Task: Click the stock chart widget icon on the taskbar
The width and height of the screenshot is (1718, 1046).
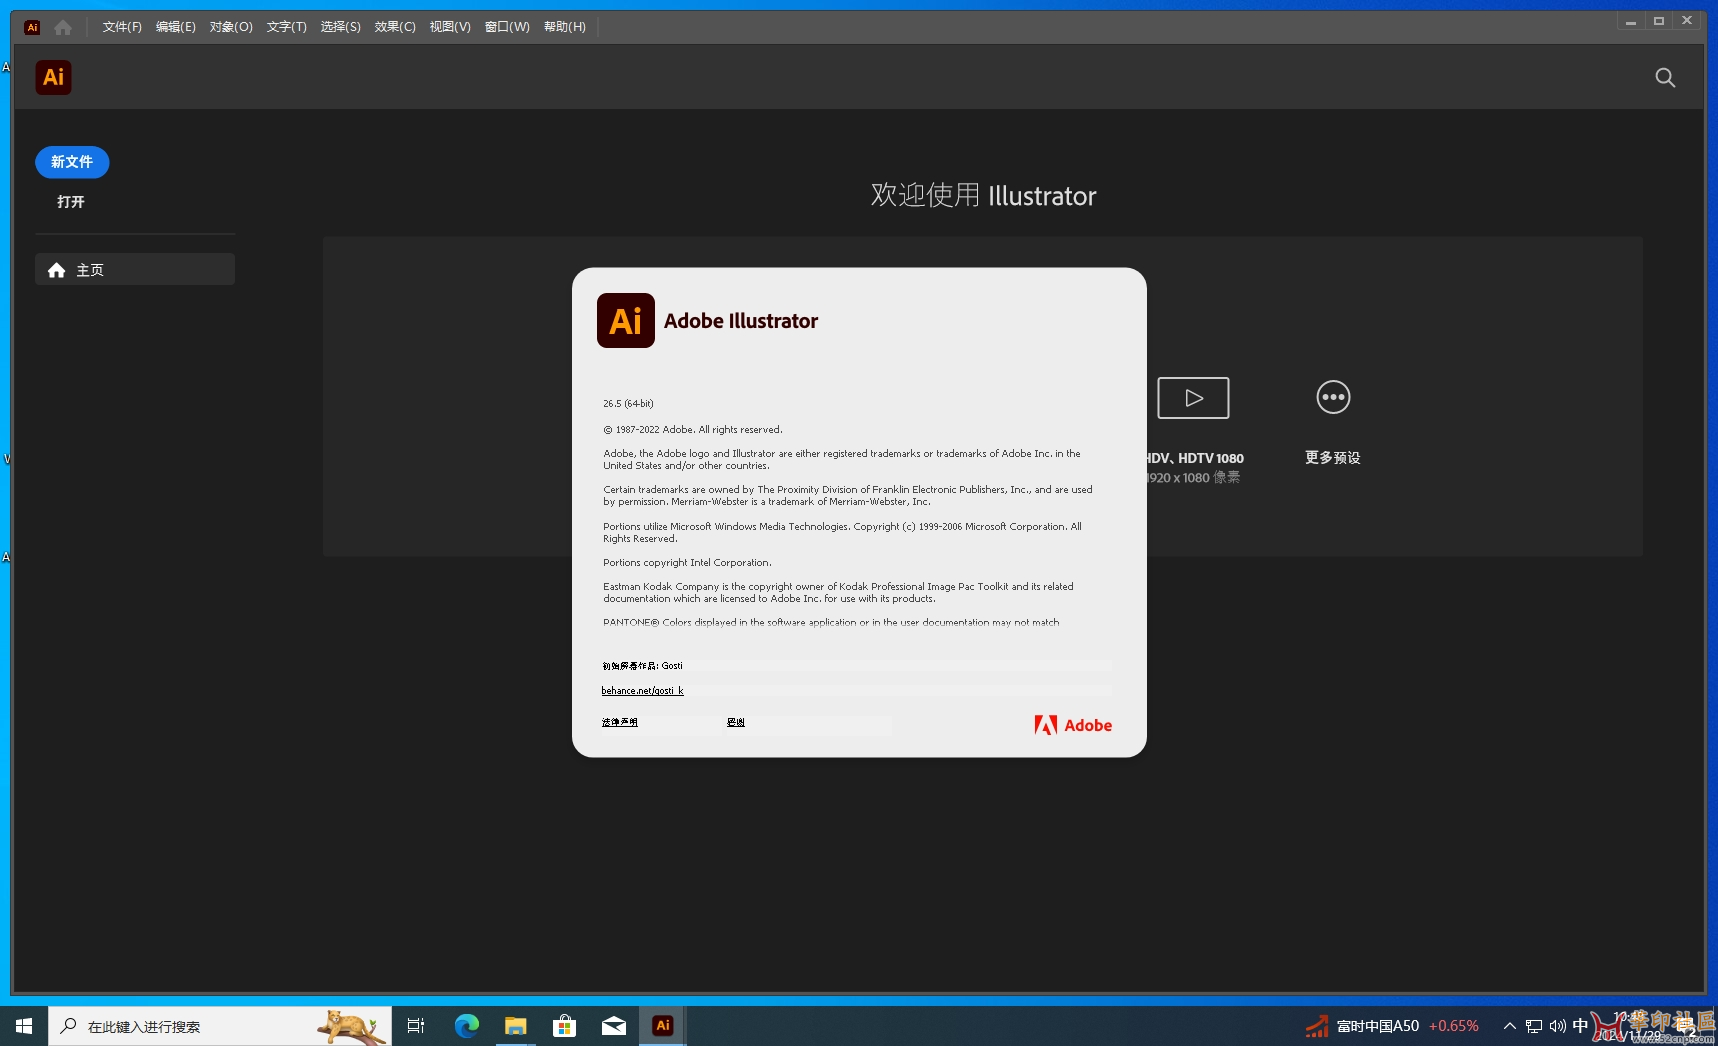Action: click(1317, 1026)
